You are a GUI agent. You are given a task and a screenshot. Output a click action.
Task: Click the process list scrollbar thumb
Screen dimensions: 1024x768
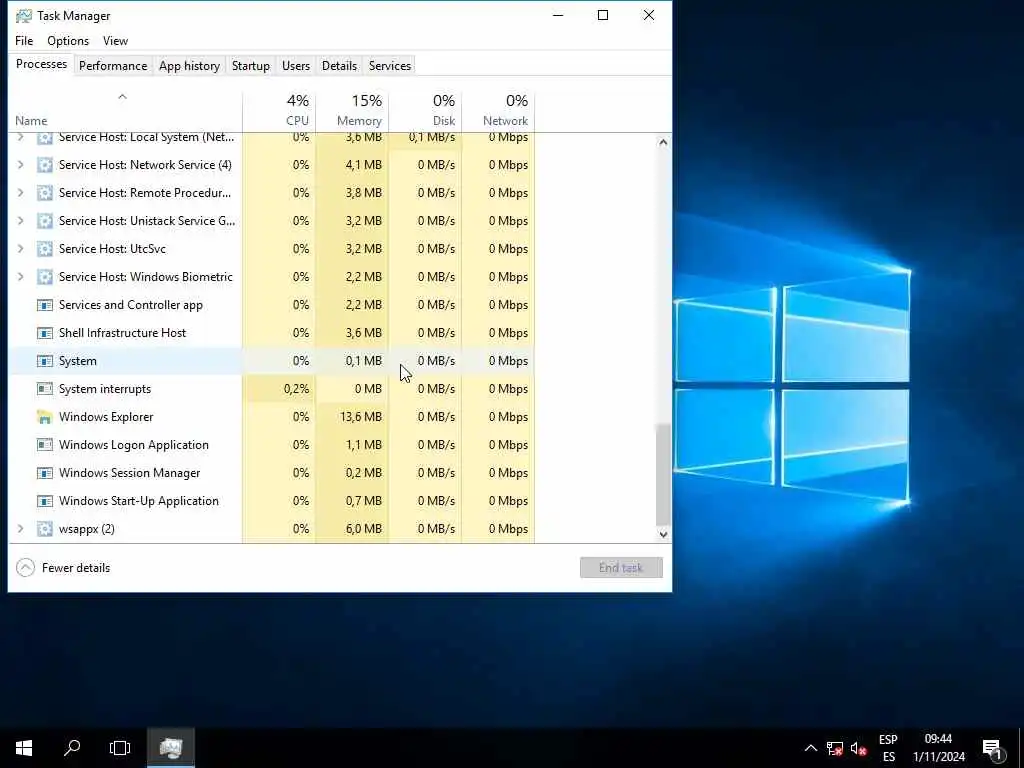click(x=663, y=474)
